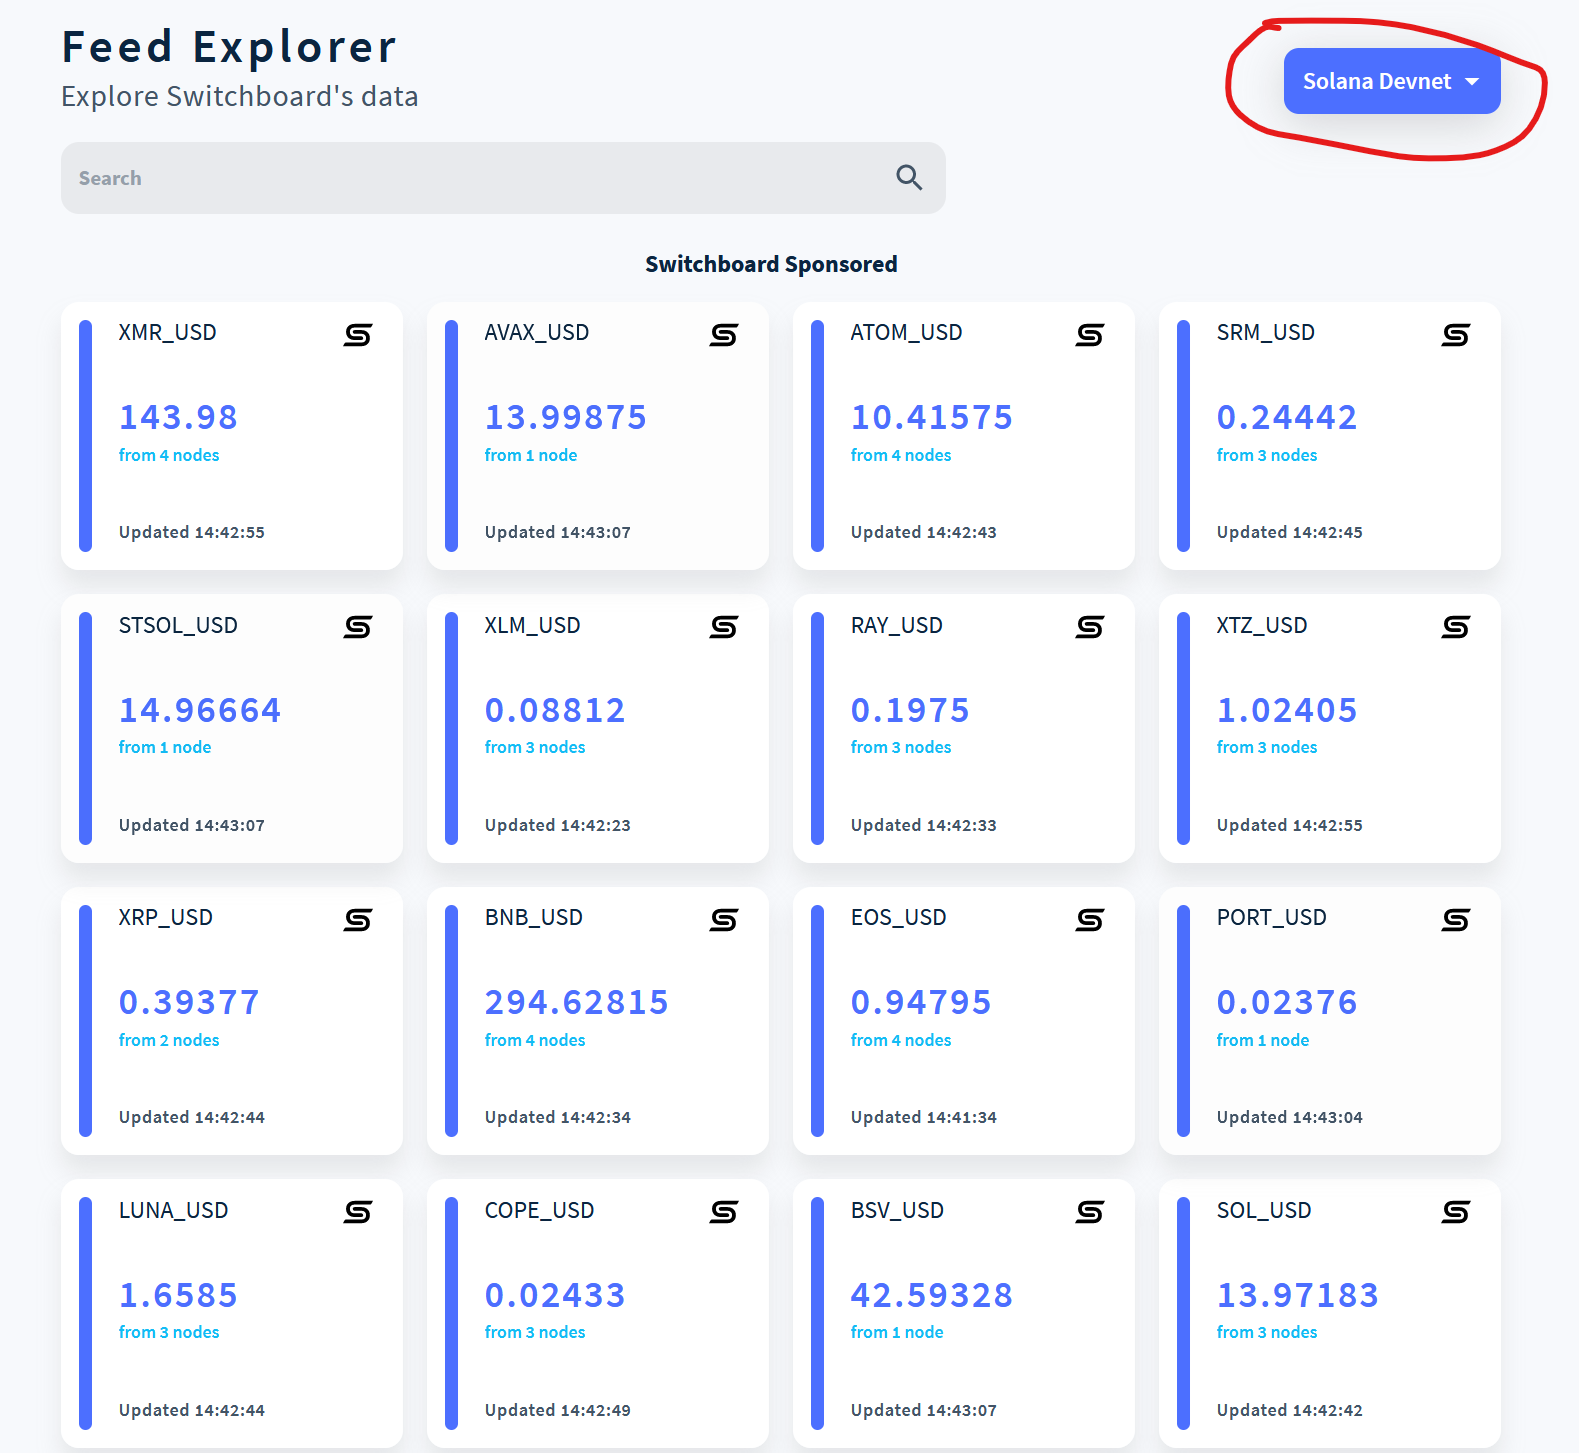1579x1453 pixels.
Task: Click the price value 1.6585
Action: pyautogui.click(x=178, y=1295)
